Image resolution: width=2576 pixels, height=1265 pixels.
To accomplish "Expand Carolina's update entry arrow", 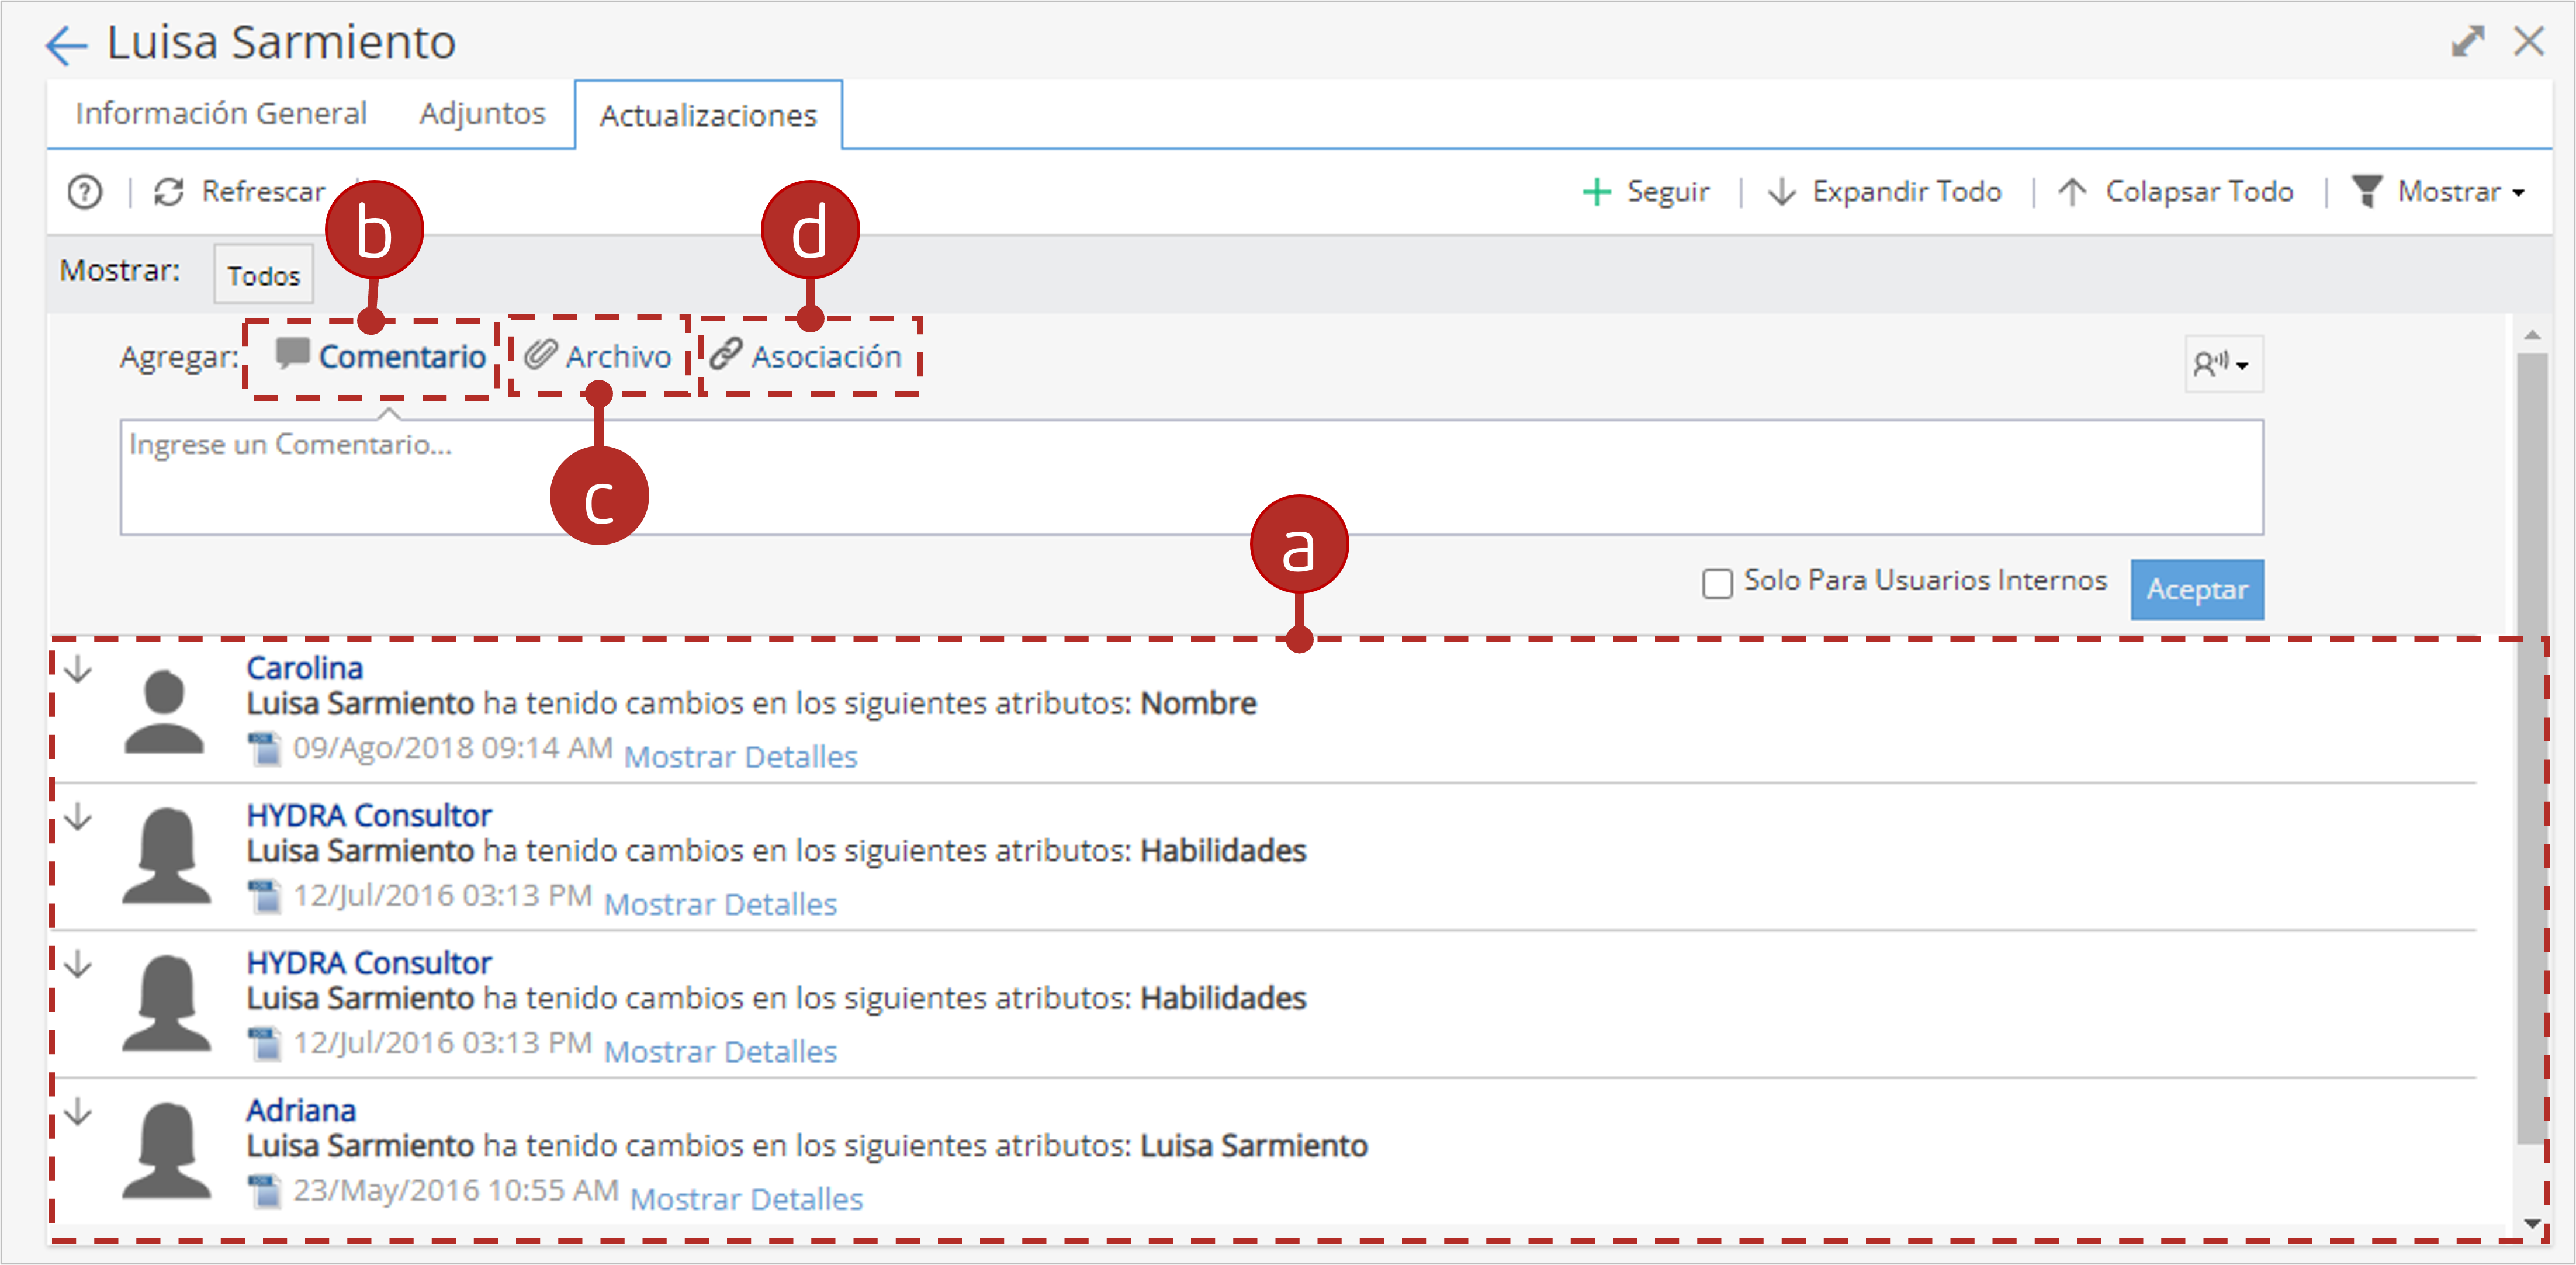I will coord(78,669).
